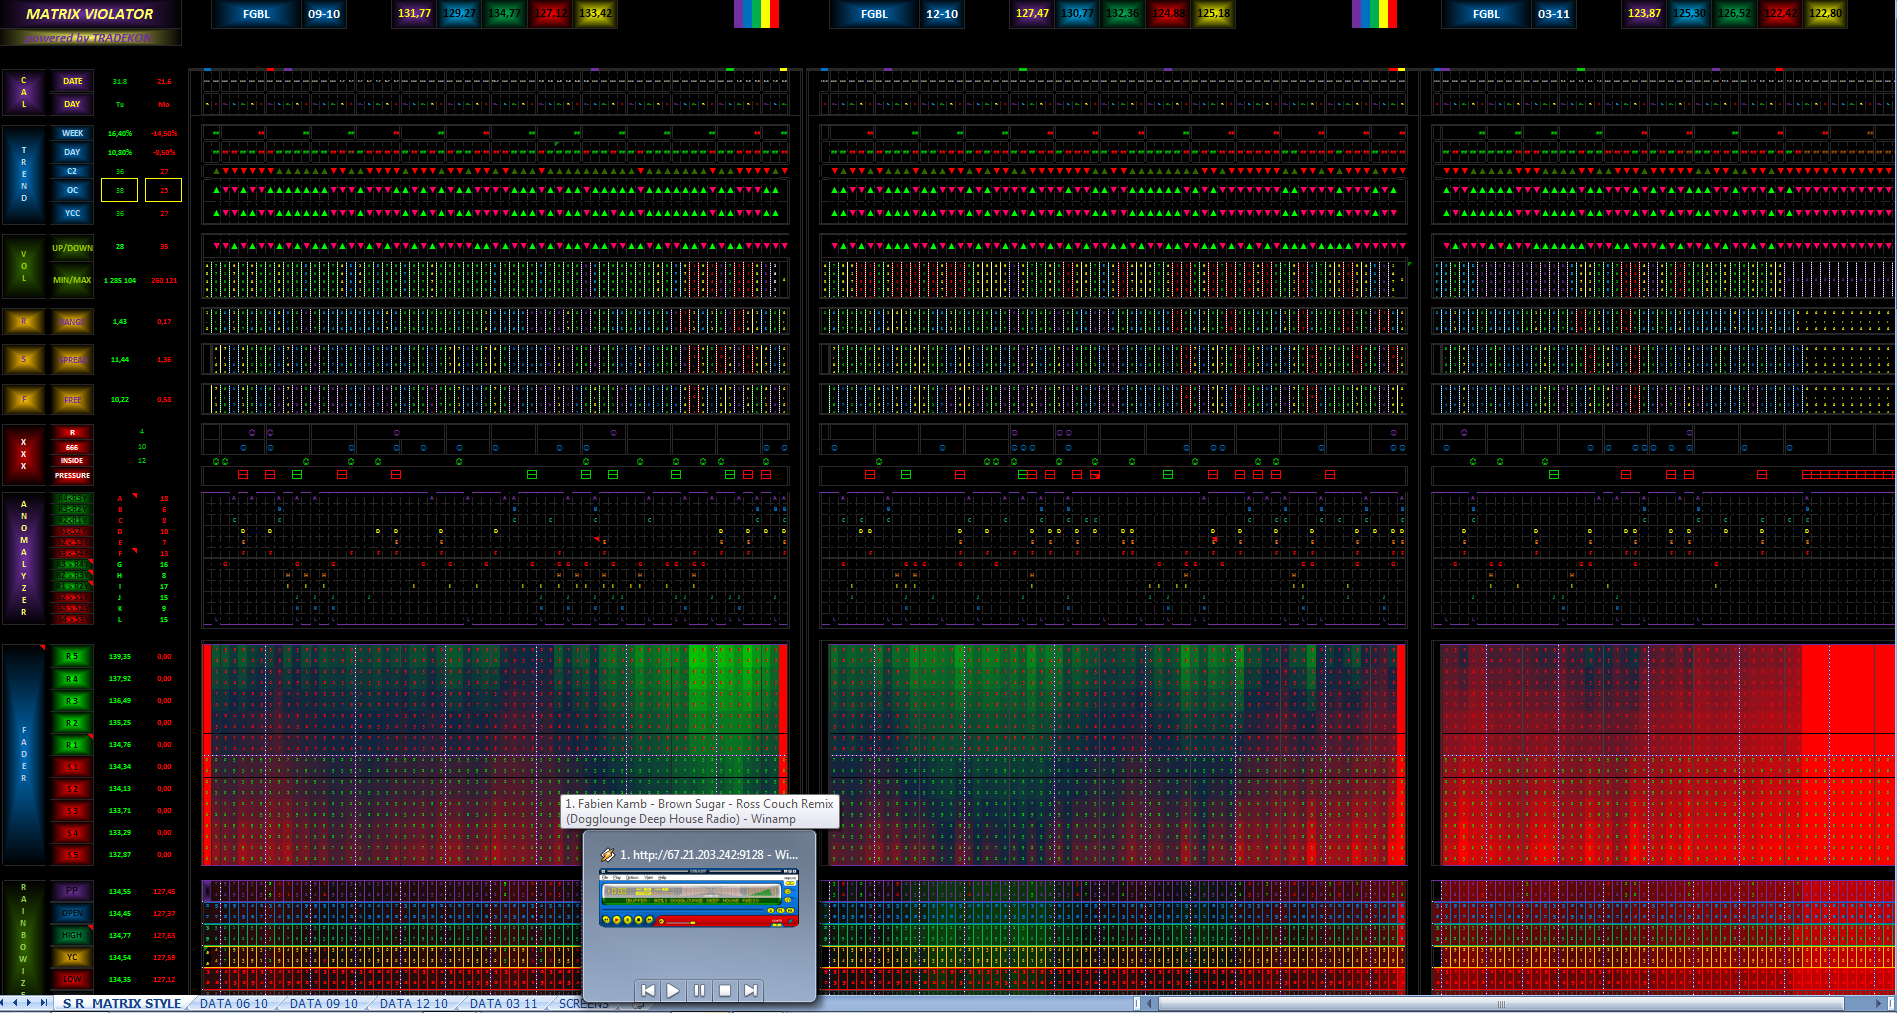Switch to the DATA 06 10 sheet tab
Image resolution: width=1897 pixels, height=1013 pixels.
233,1004
